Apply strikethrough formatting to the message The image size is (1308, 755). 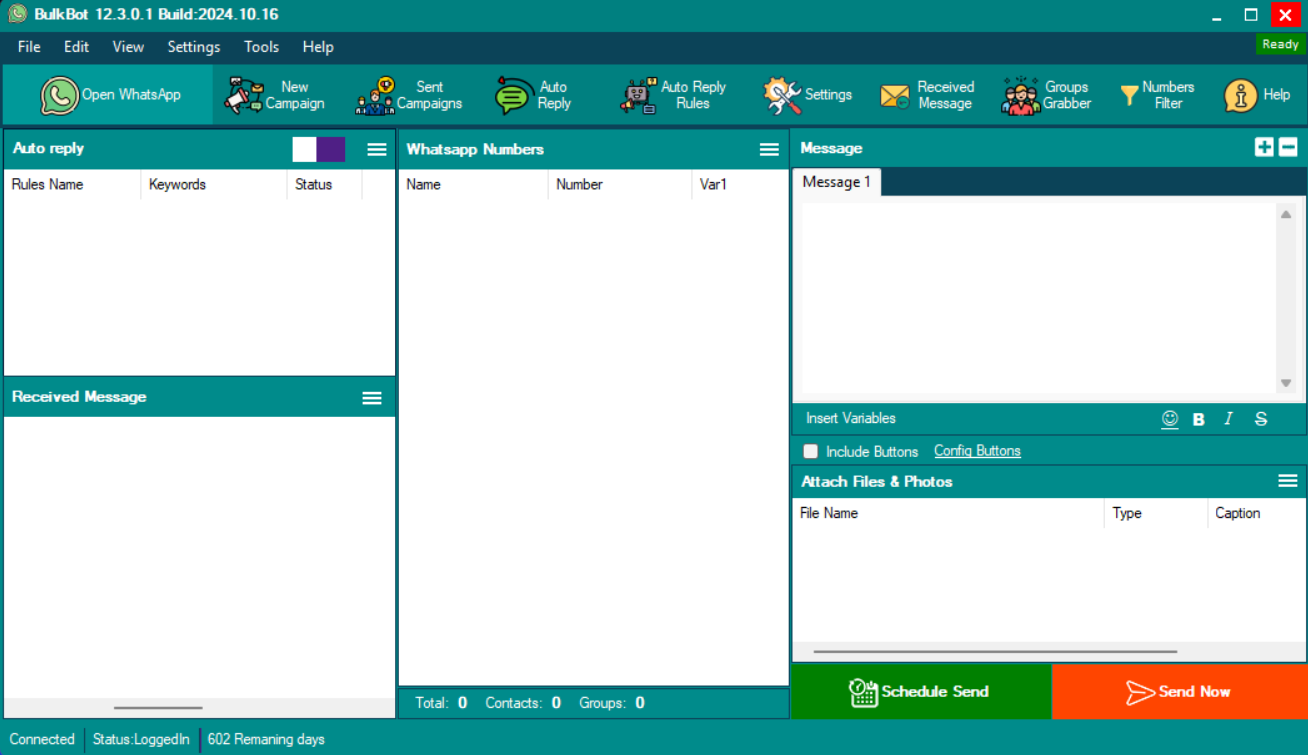pyautogui.click(x=1261, y=419)
